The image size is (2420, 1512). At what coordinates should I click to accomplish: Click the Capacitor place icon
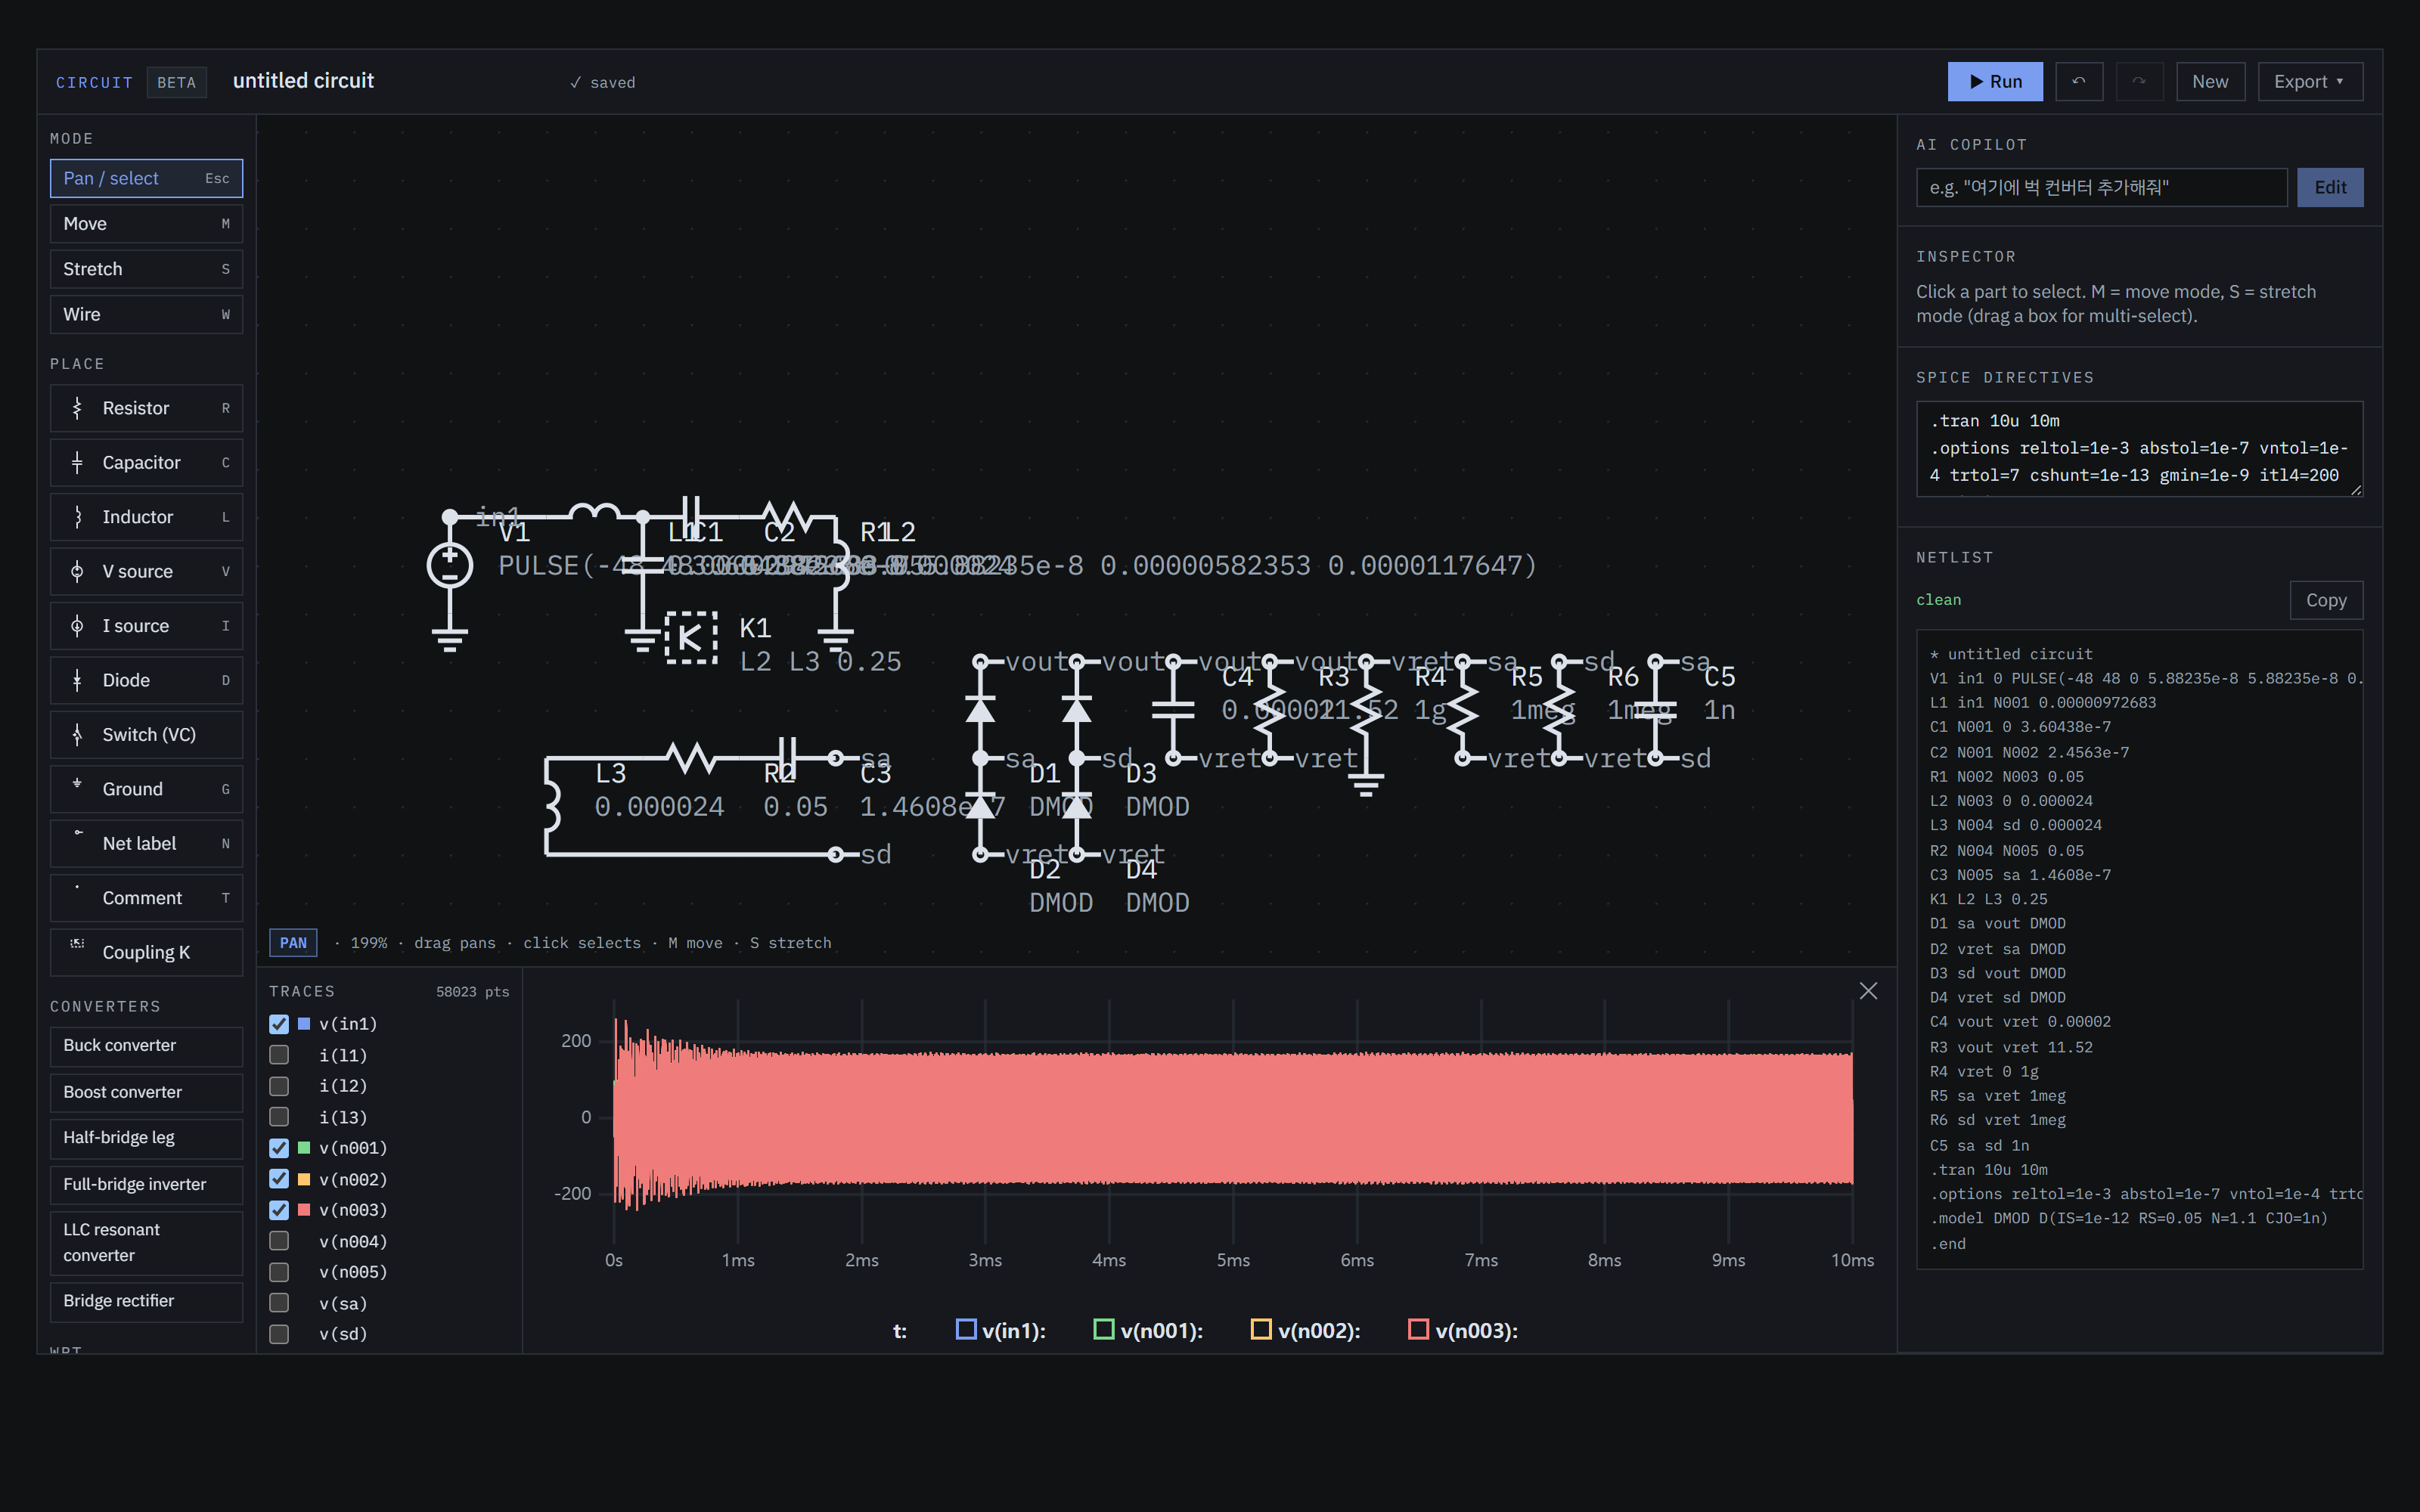pos(77,463)
